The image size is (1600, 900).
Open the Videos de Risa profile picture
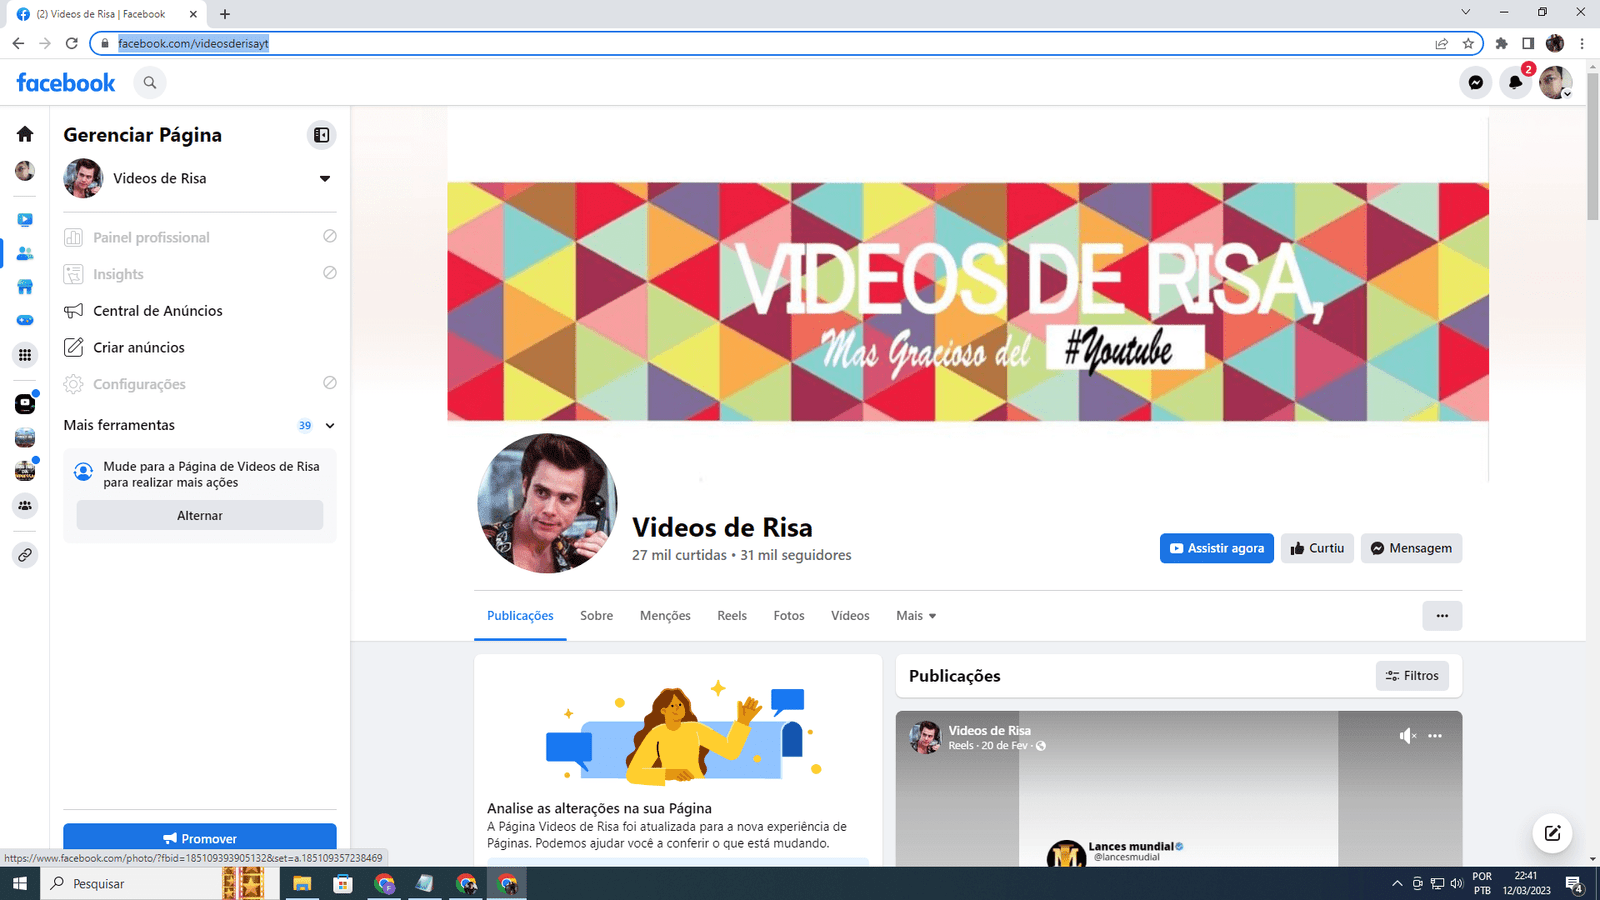tap(547, 503)
